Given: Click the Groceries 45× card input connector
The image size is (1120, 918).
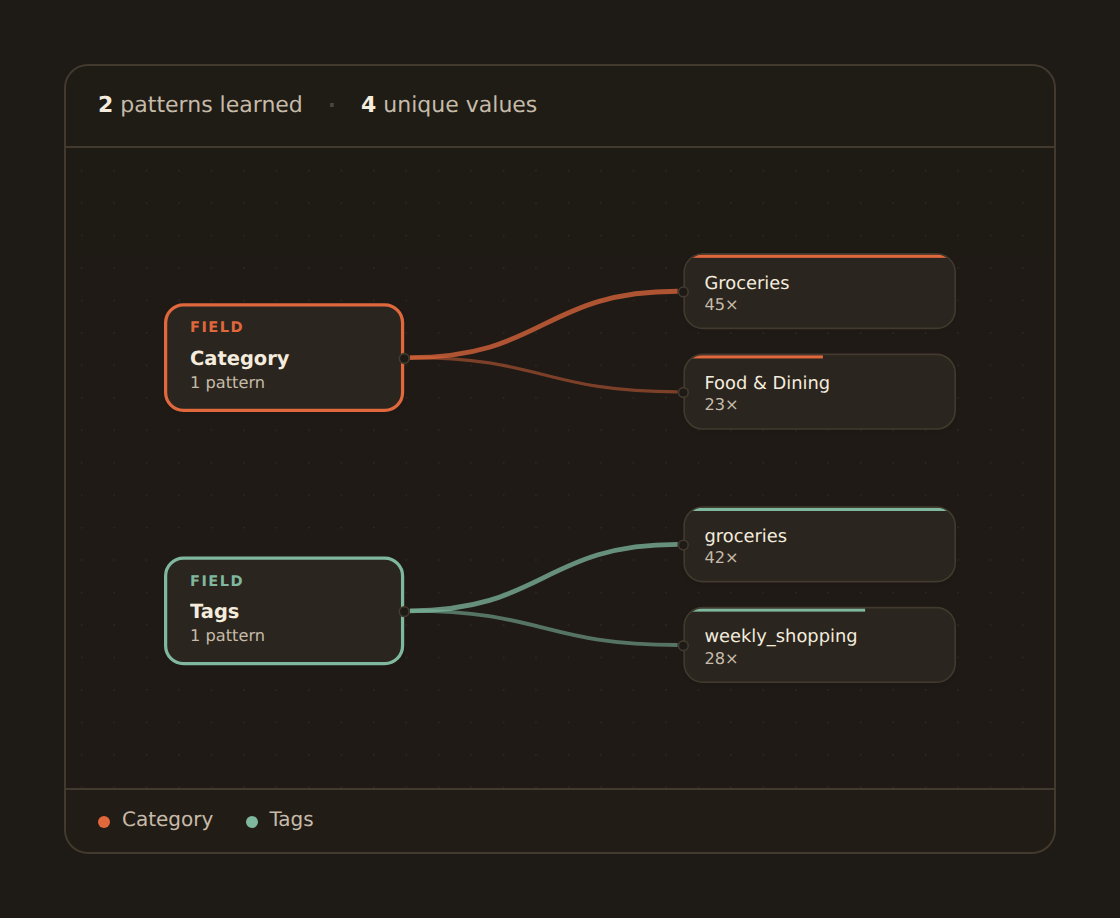Looking at the screenshot, I should point(684,291).
